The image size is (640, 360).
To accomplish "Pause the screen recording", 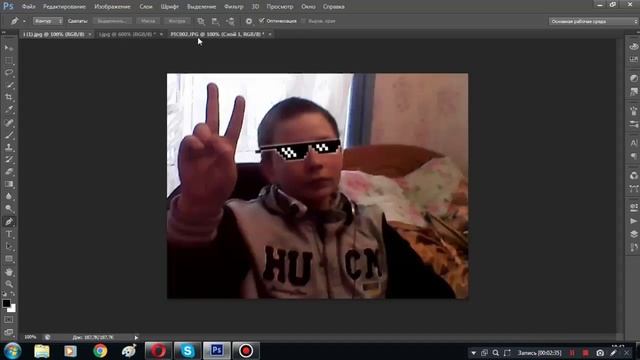I will 572,353.
